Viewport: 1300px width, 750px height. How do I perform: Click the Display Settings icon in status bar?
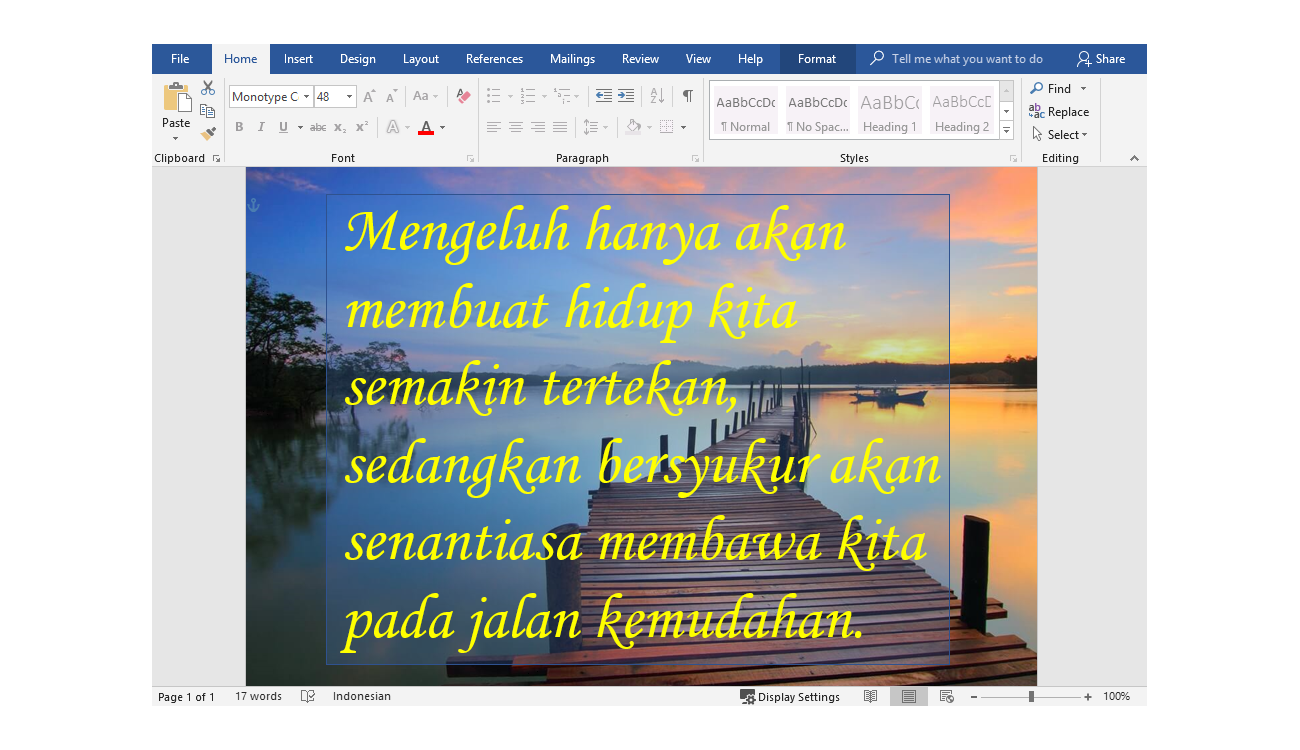(747, 697)
